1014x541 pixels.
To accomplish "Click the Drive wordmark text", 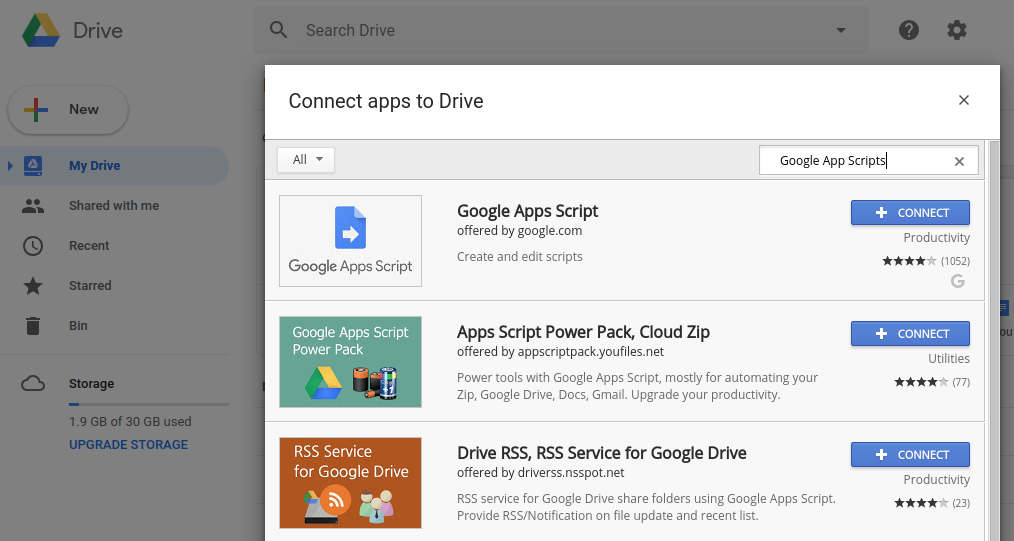I will tap(98, 30).
